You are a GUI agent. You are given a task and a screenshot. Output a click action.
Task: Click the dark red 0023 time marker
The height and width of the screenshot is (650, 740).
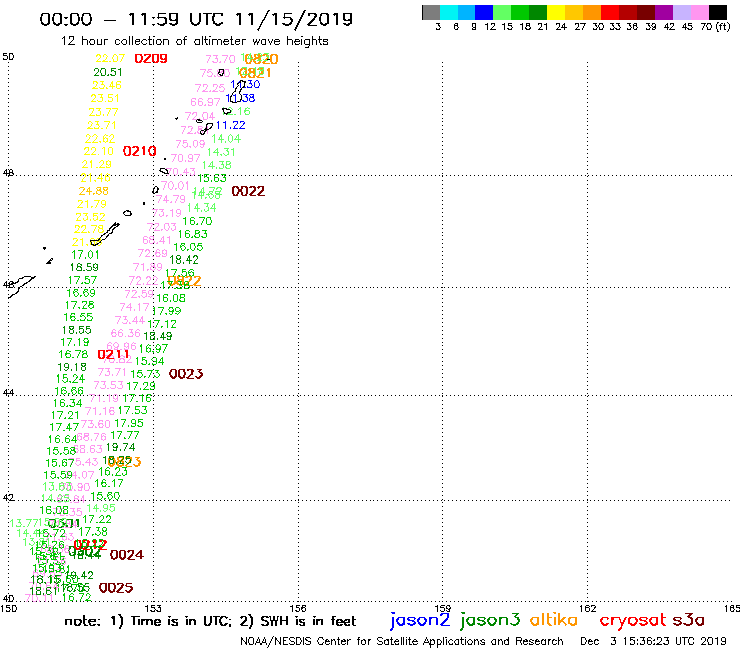(x=186, y=374)
